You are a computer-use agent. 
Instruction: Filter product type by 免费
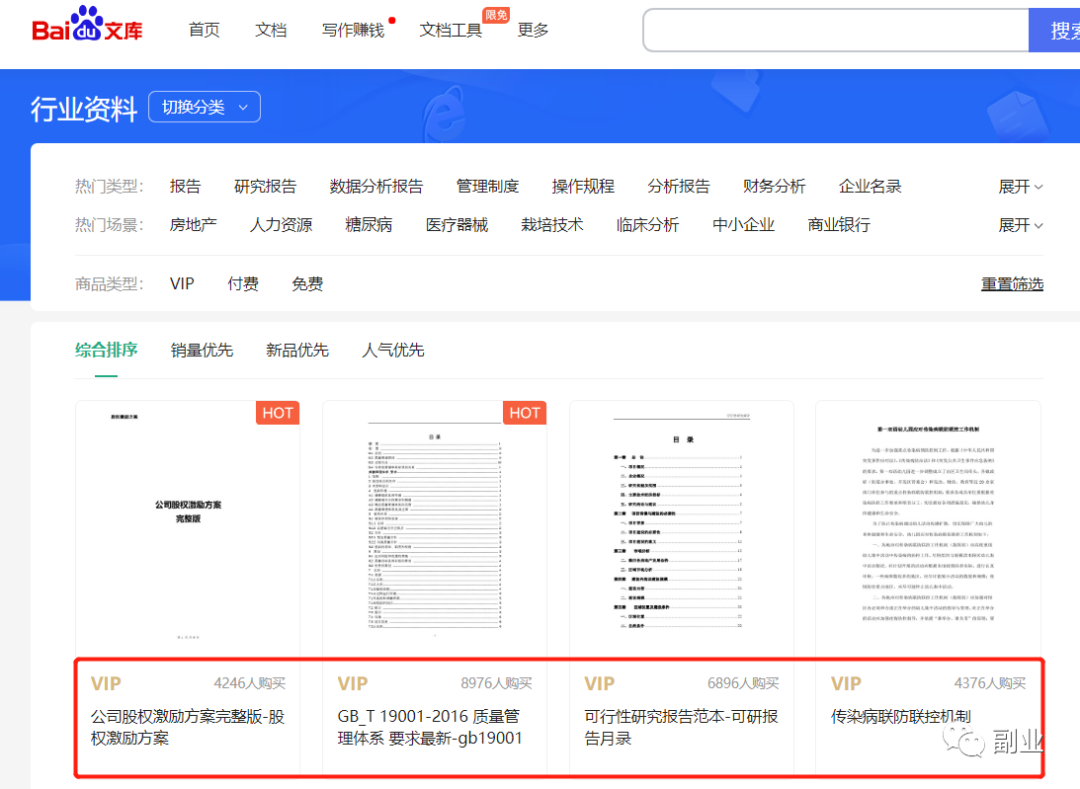pyautogui.click(x=307, y=284)
